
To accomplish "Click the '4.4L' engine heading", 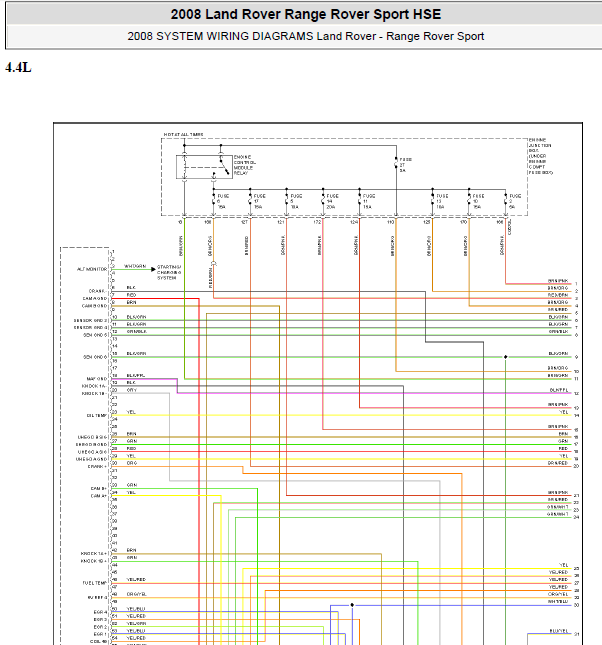I will click(18, 67).
